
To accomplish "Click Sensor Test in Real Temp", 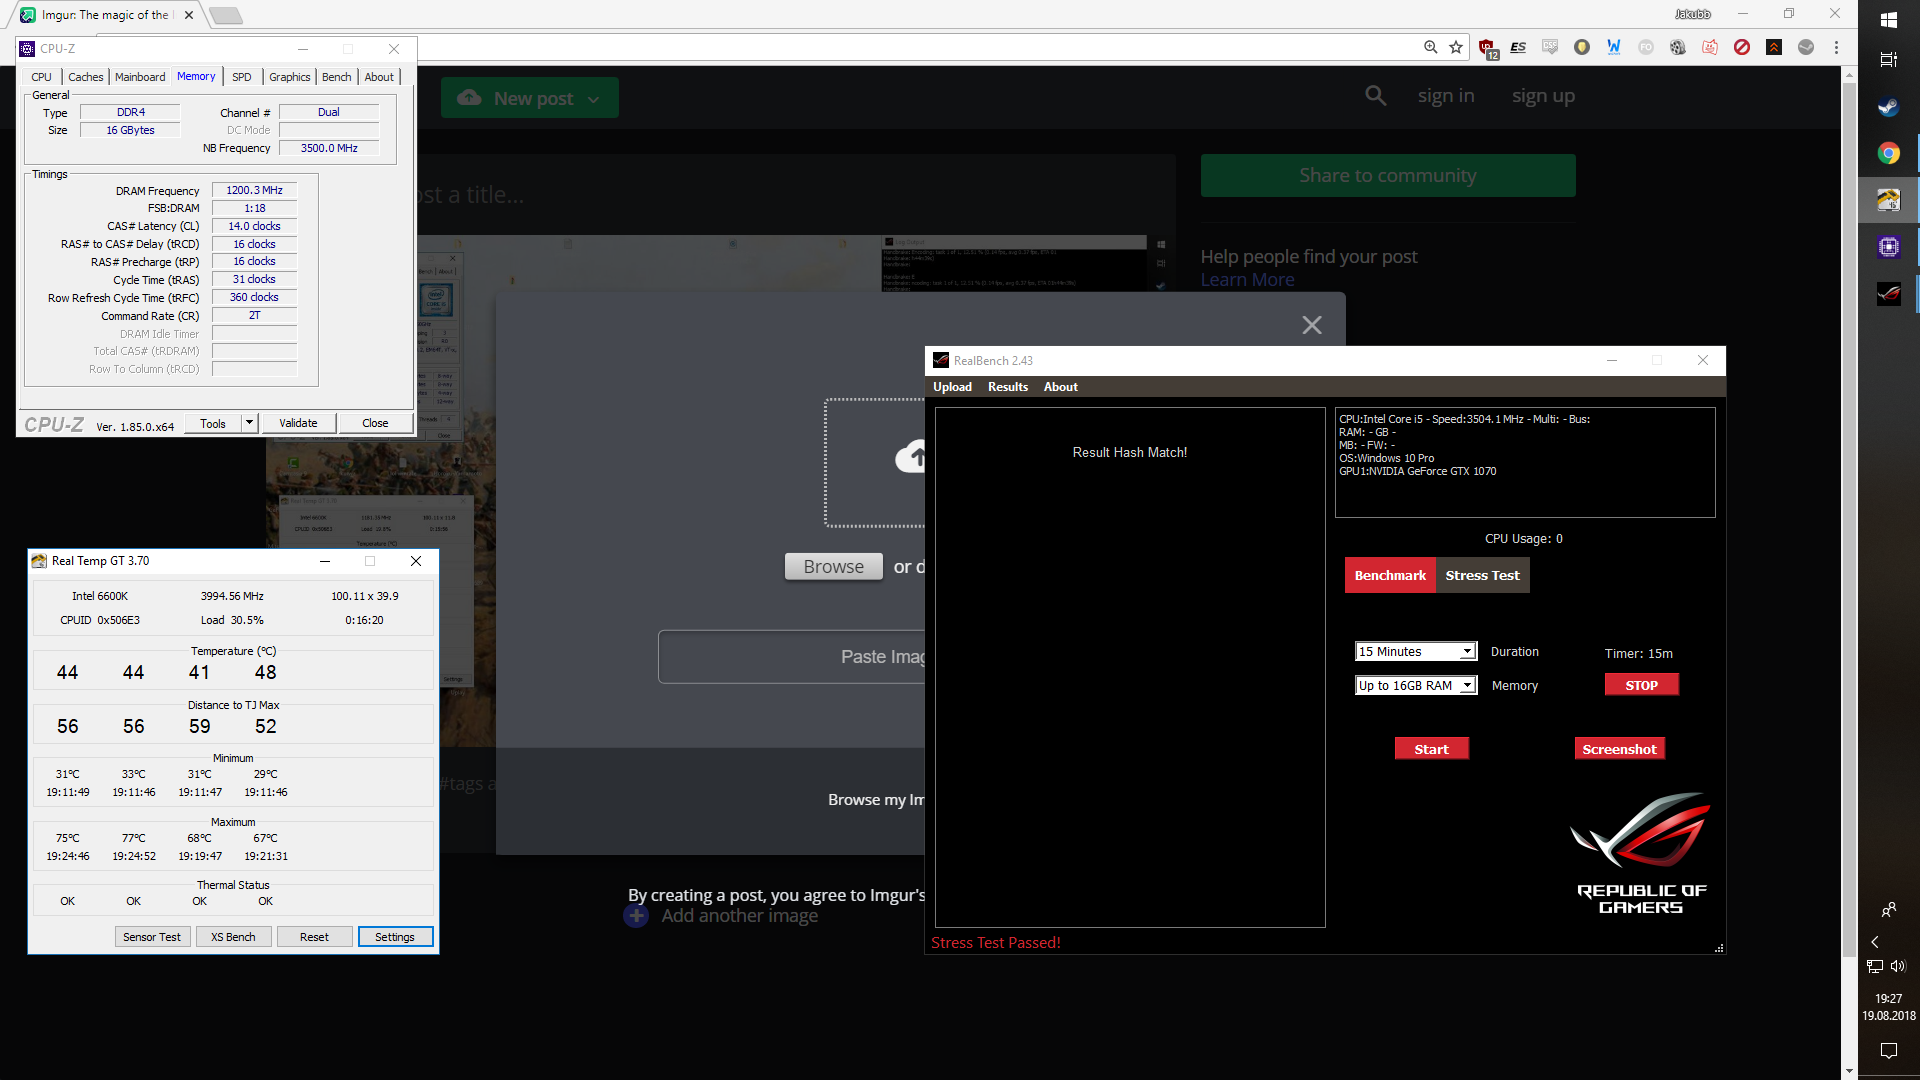I will coord(152,937).
